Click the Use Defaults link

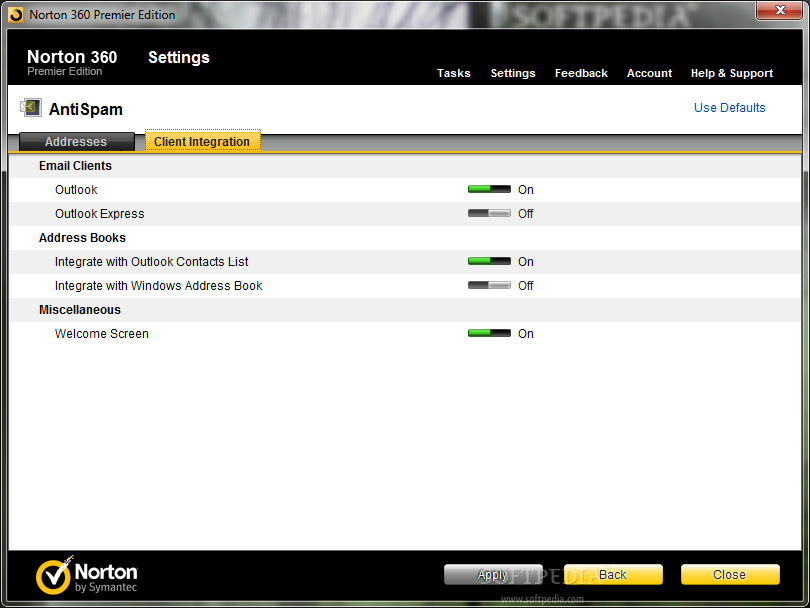click(729, 107)
